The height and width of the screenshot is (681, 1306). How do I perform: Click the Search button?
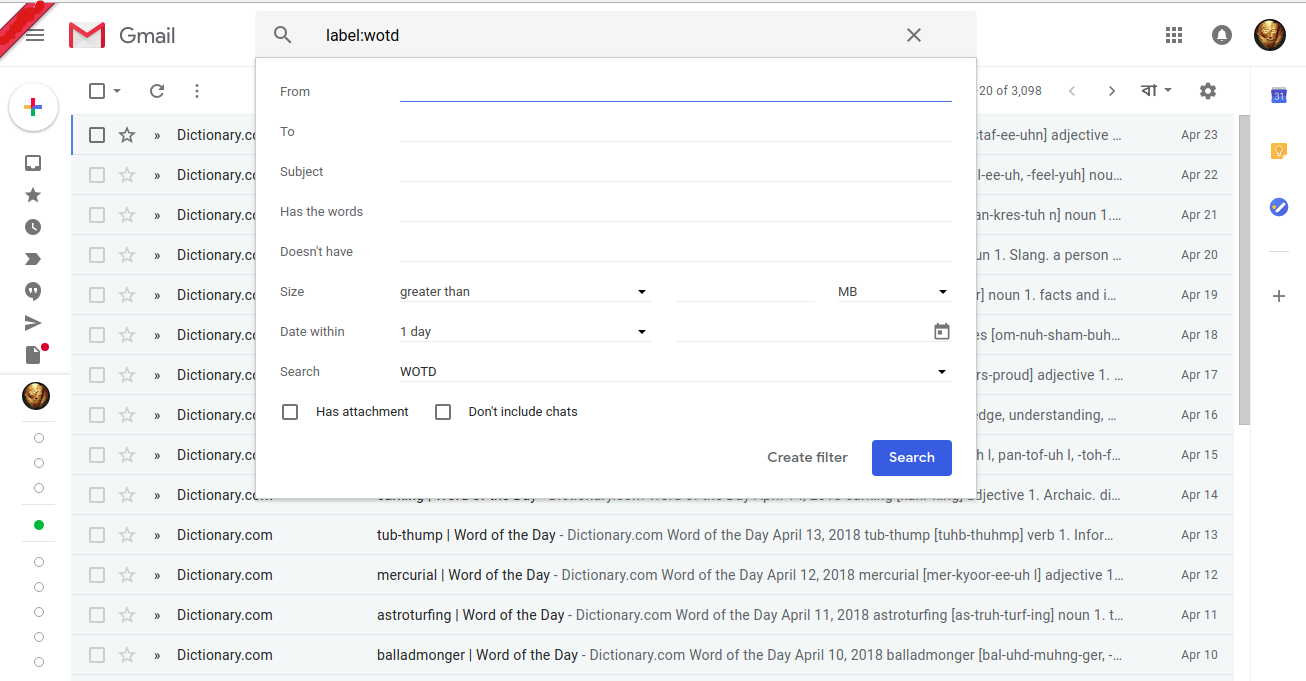912,458
